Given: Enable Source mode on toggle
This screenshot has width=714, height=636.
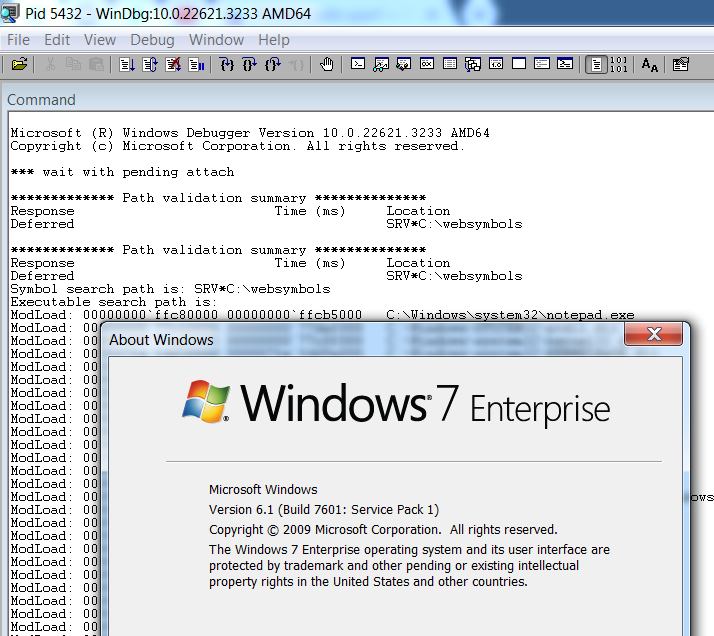Looking at the screenshot, I should [x=596, y=65].
